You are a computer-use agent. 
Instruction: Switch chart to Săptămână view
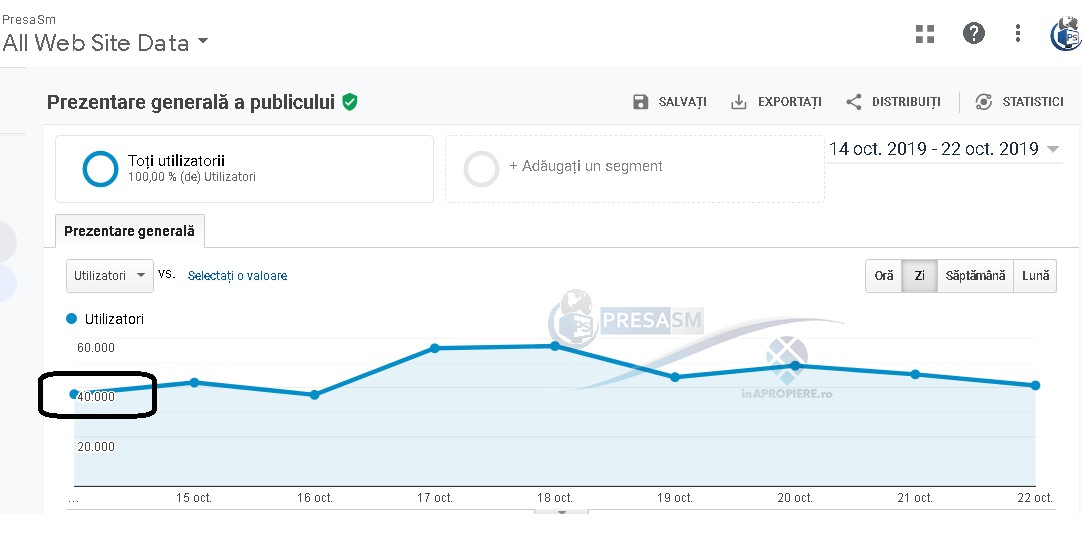coord(975,276)
